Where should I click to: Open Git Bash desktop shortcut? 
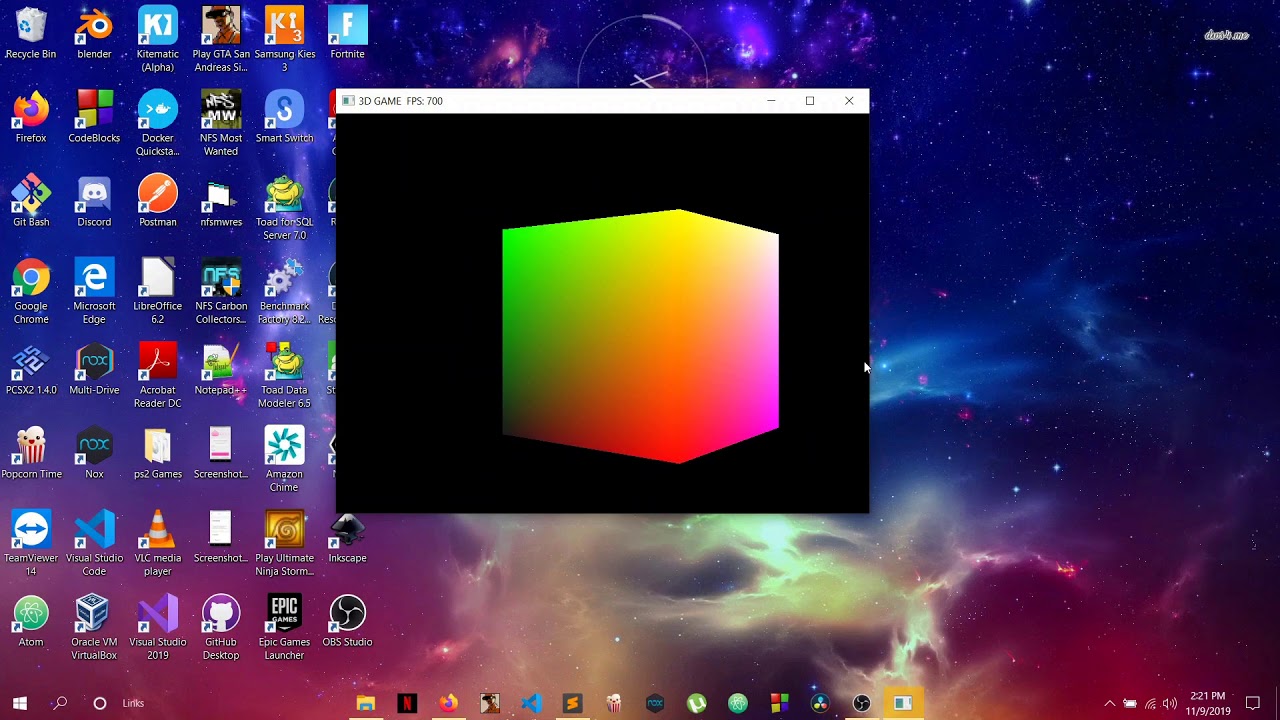tap(31, 201)
